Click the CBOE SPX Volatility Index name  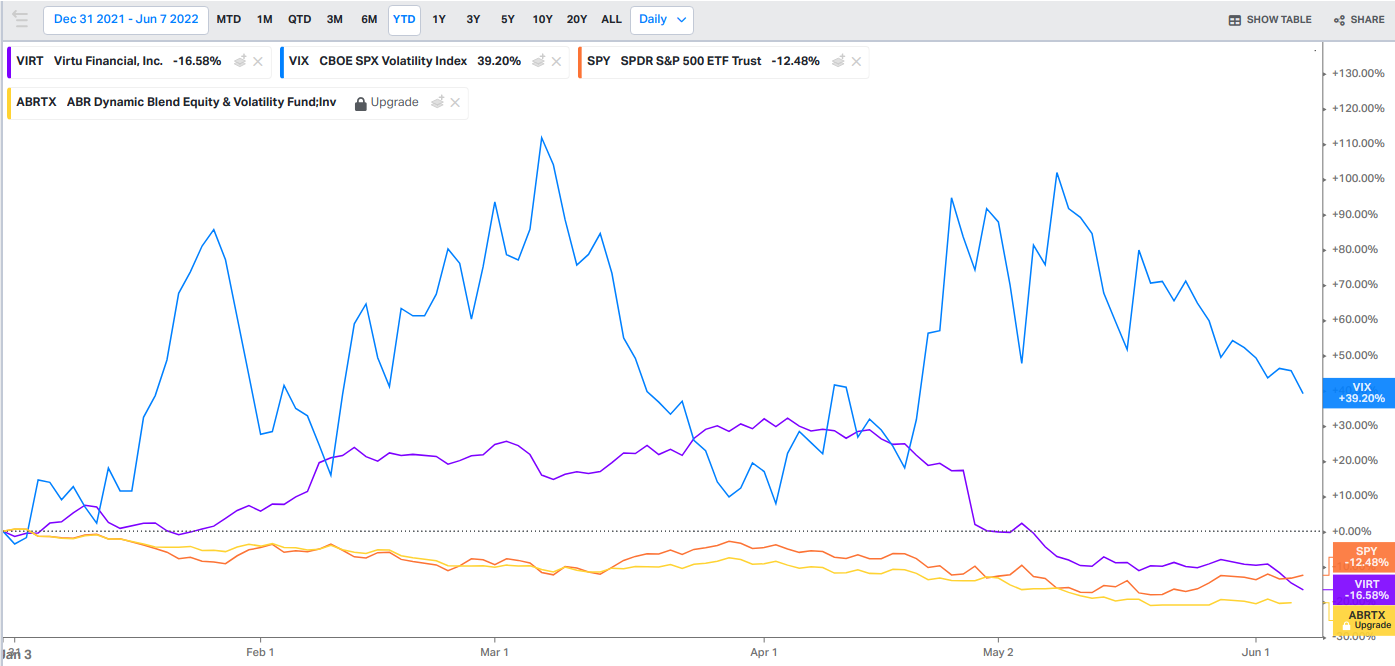tap(393, 61)
